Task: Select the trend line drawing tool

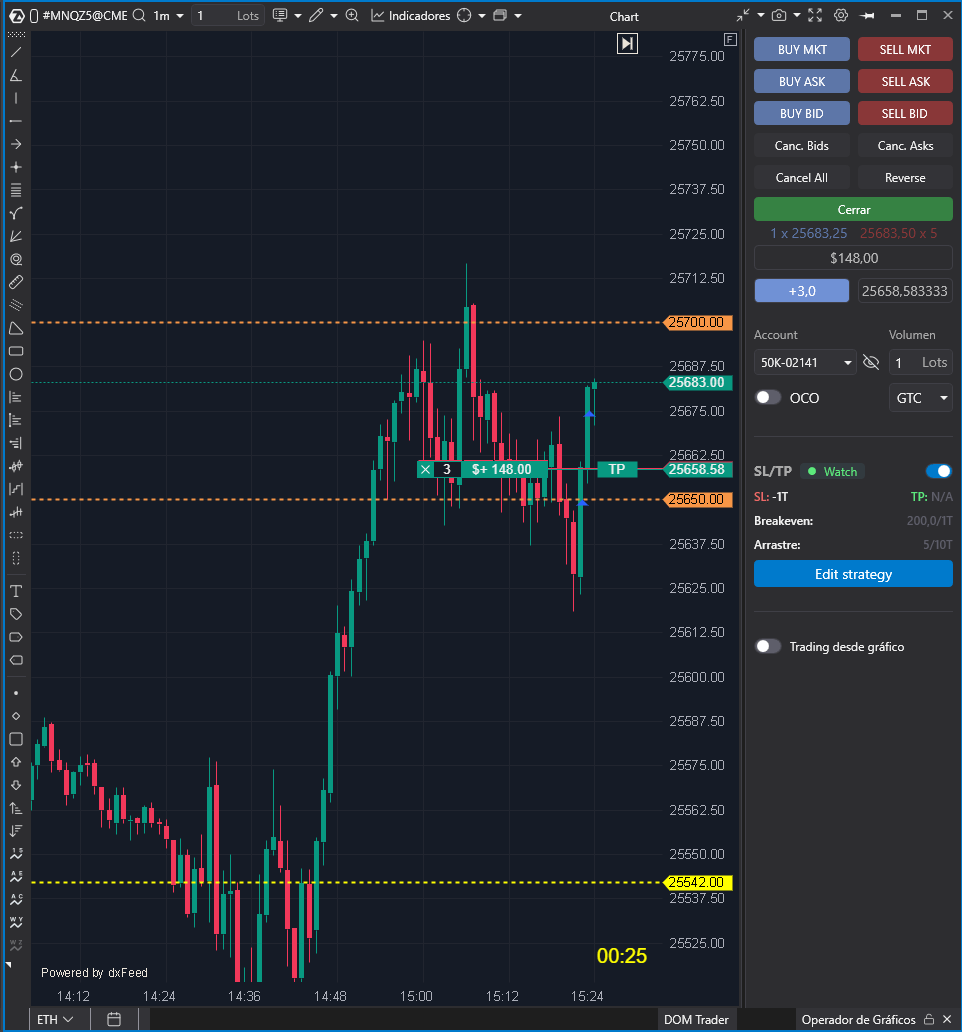Action: 16,52
